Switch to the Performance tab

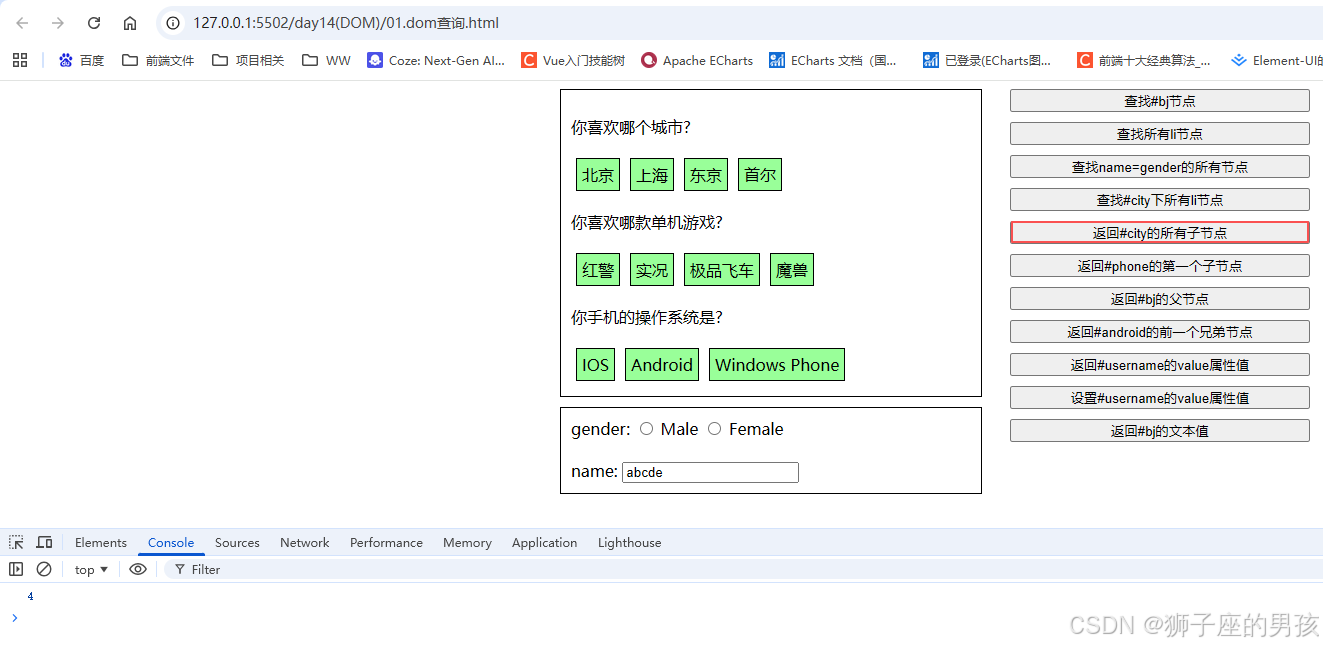click(x=386, y=542)
